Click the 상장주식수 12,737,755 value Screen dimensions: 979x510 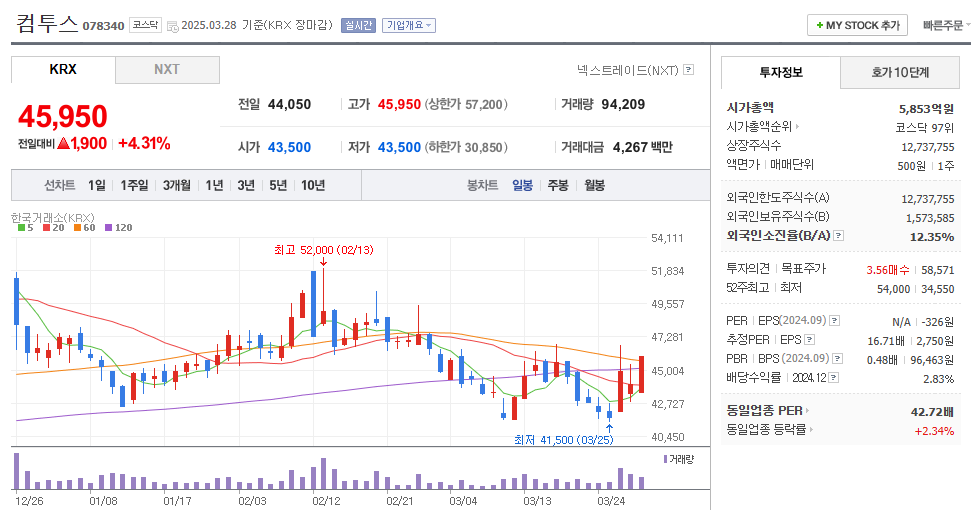928,147
